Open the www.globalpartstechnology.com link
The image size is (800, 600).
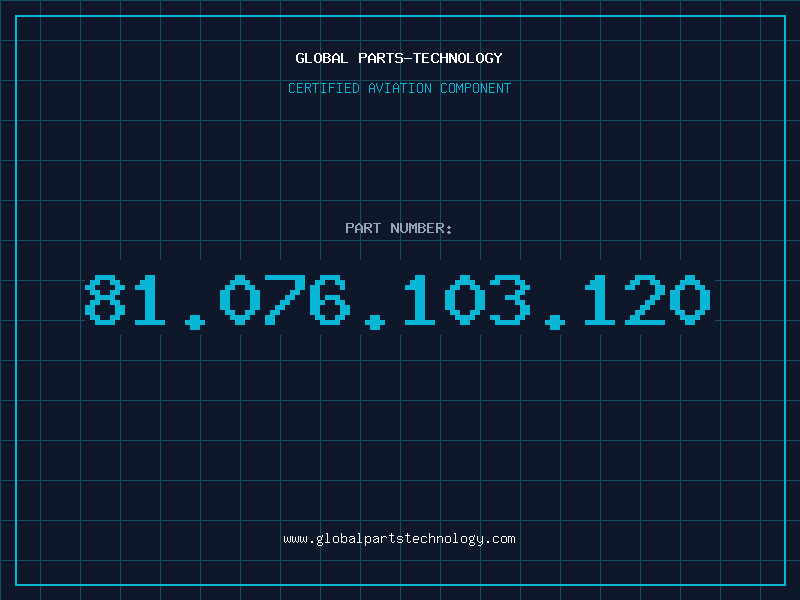pyautogui.click(x=399, y=539)
